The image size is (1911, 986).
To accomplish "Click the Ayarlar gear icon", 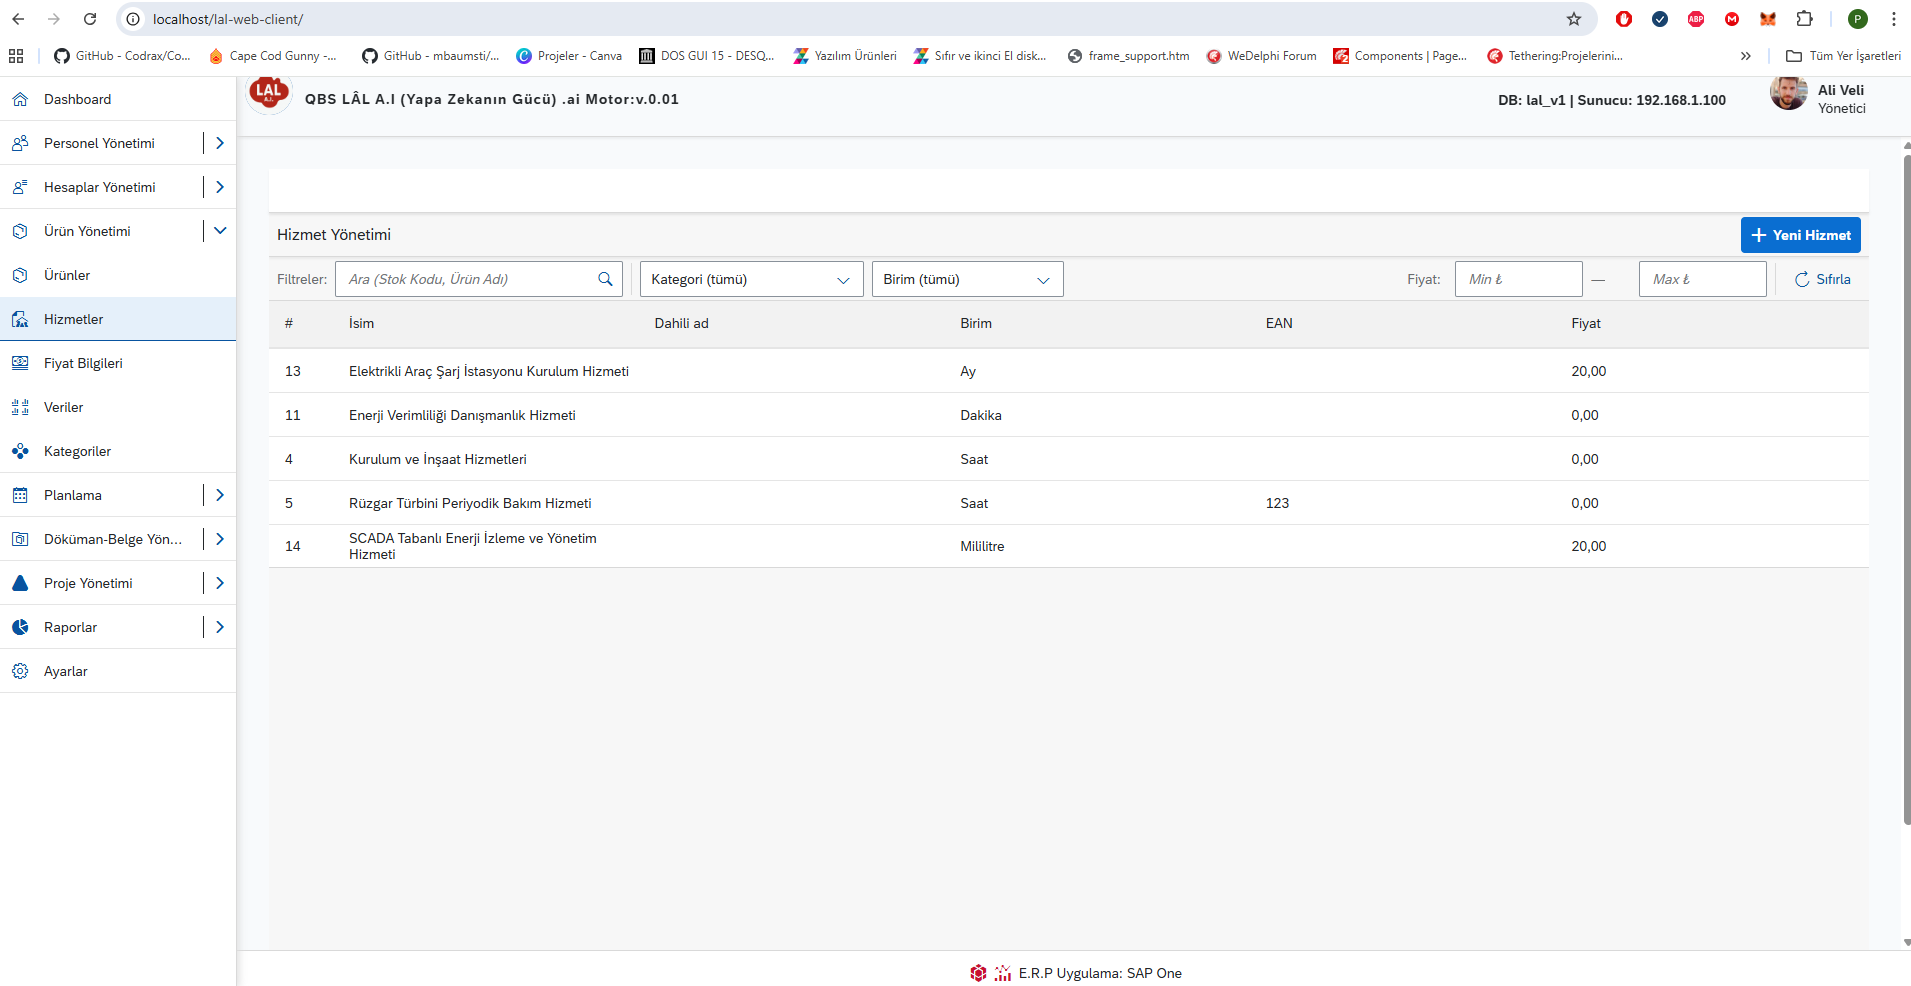I will coord(20,671).
